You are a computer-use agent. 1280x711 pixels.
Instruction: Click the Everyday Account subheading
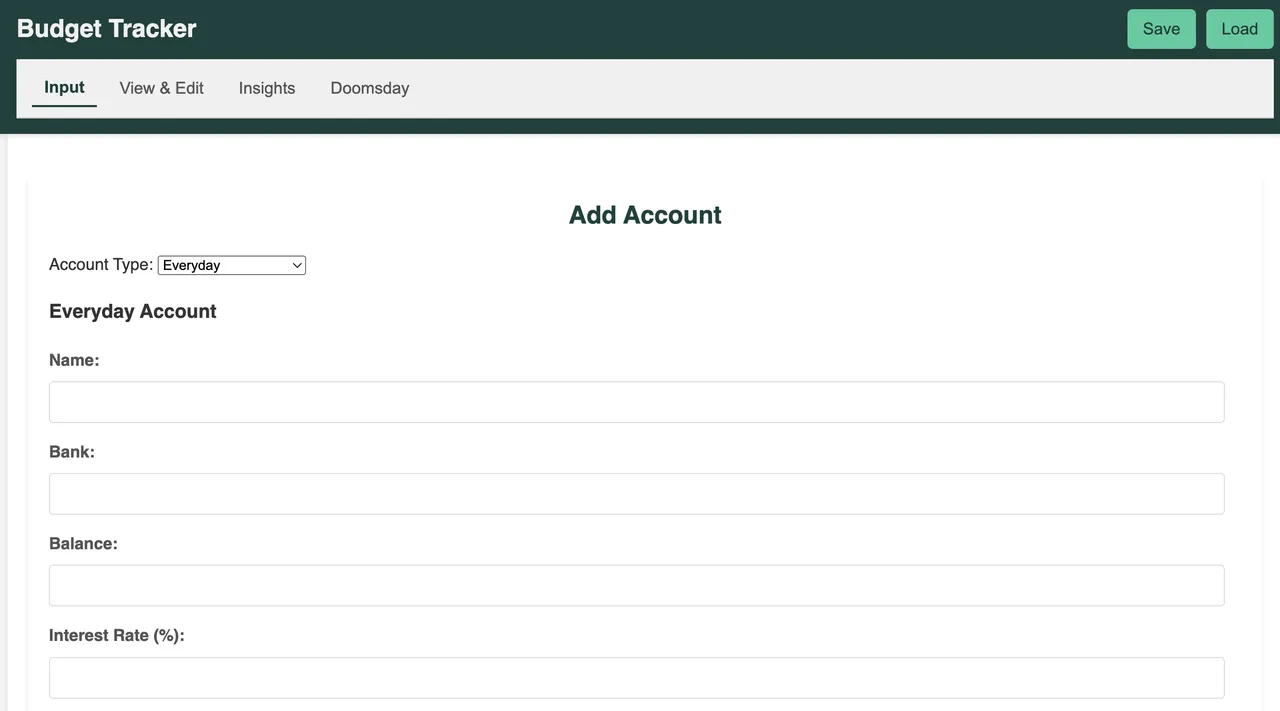[133, 311]
